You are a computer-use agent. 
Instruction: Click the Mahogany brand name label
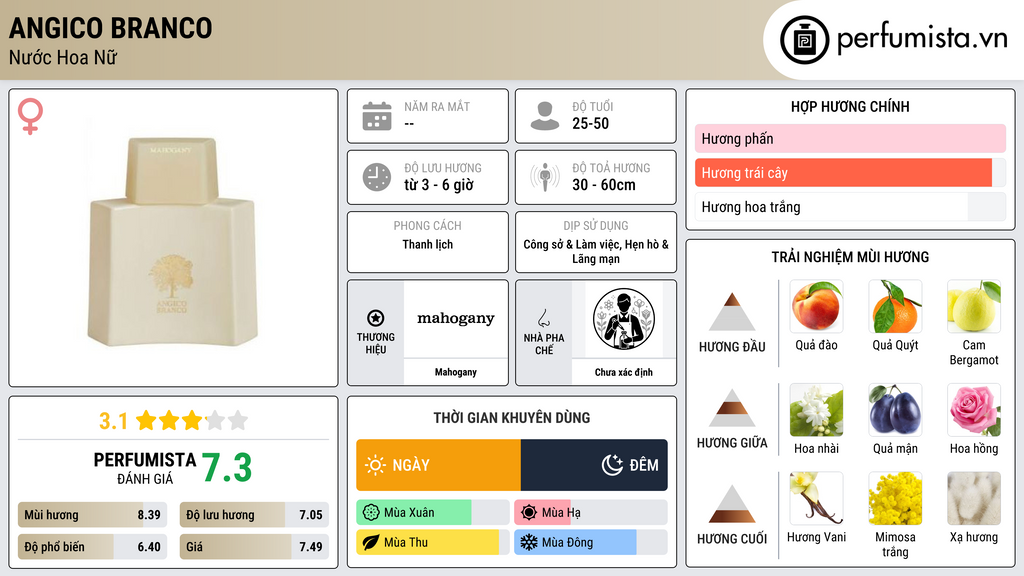(456, 372)
